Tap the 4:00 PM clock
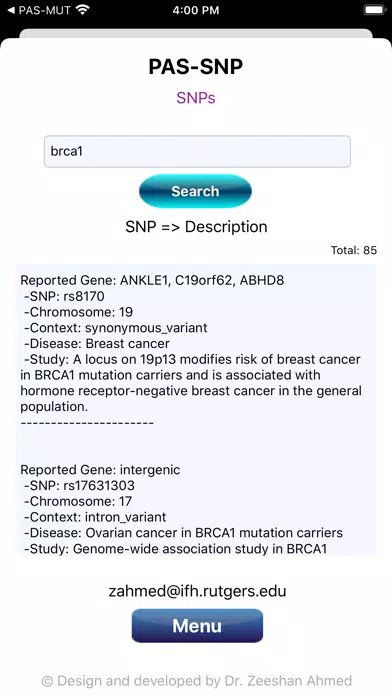Viewport: 392px width, 696px height. 196,10
